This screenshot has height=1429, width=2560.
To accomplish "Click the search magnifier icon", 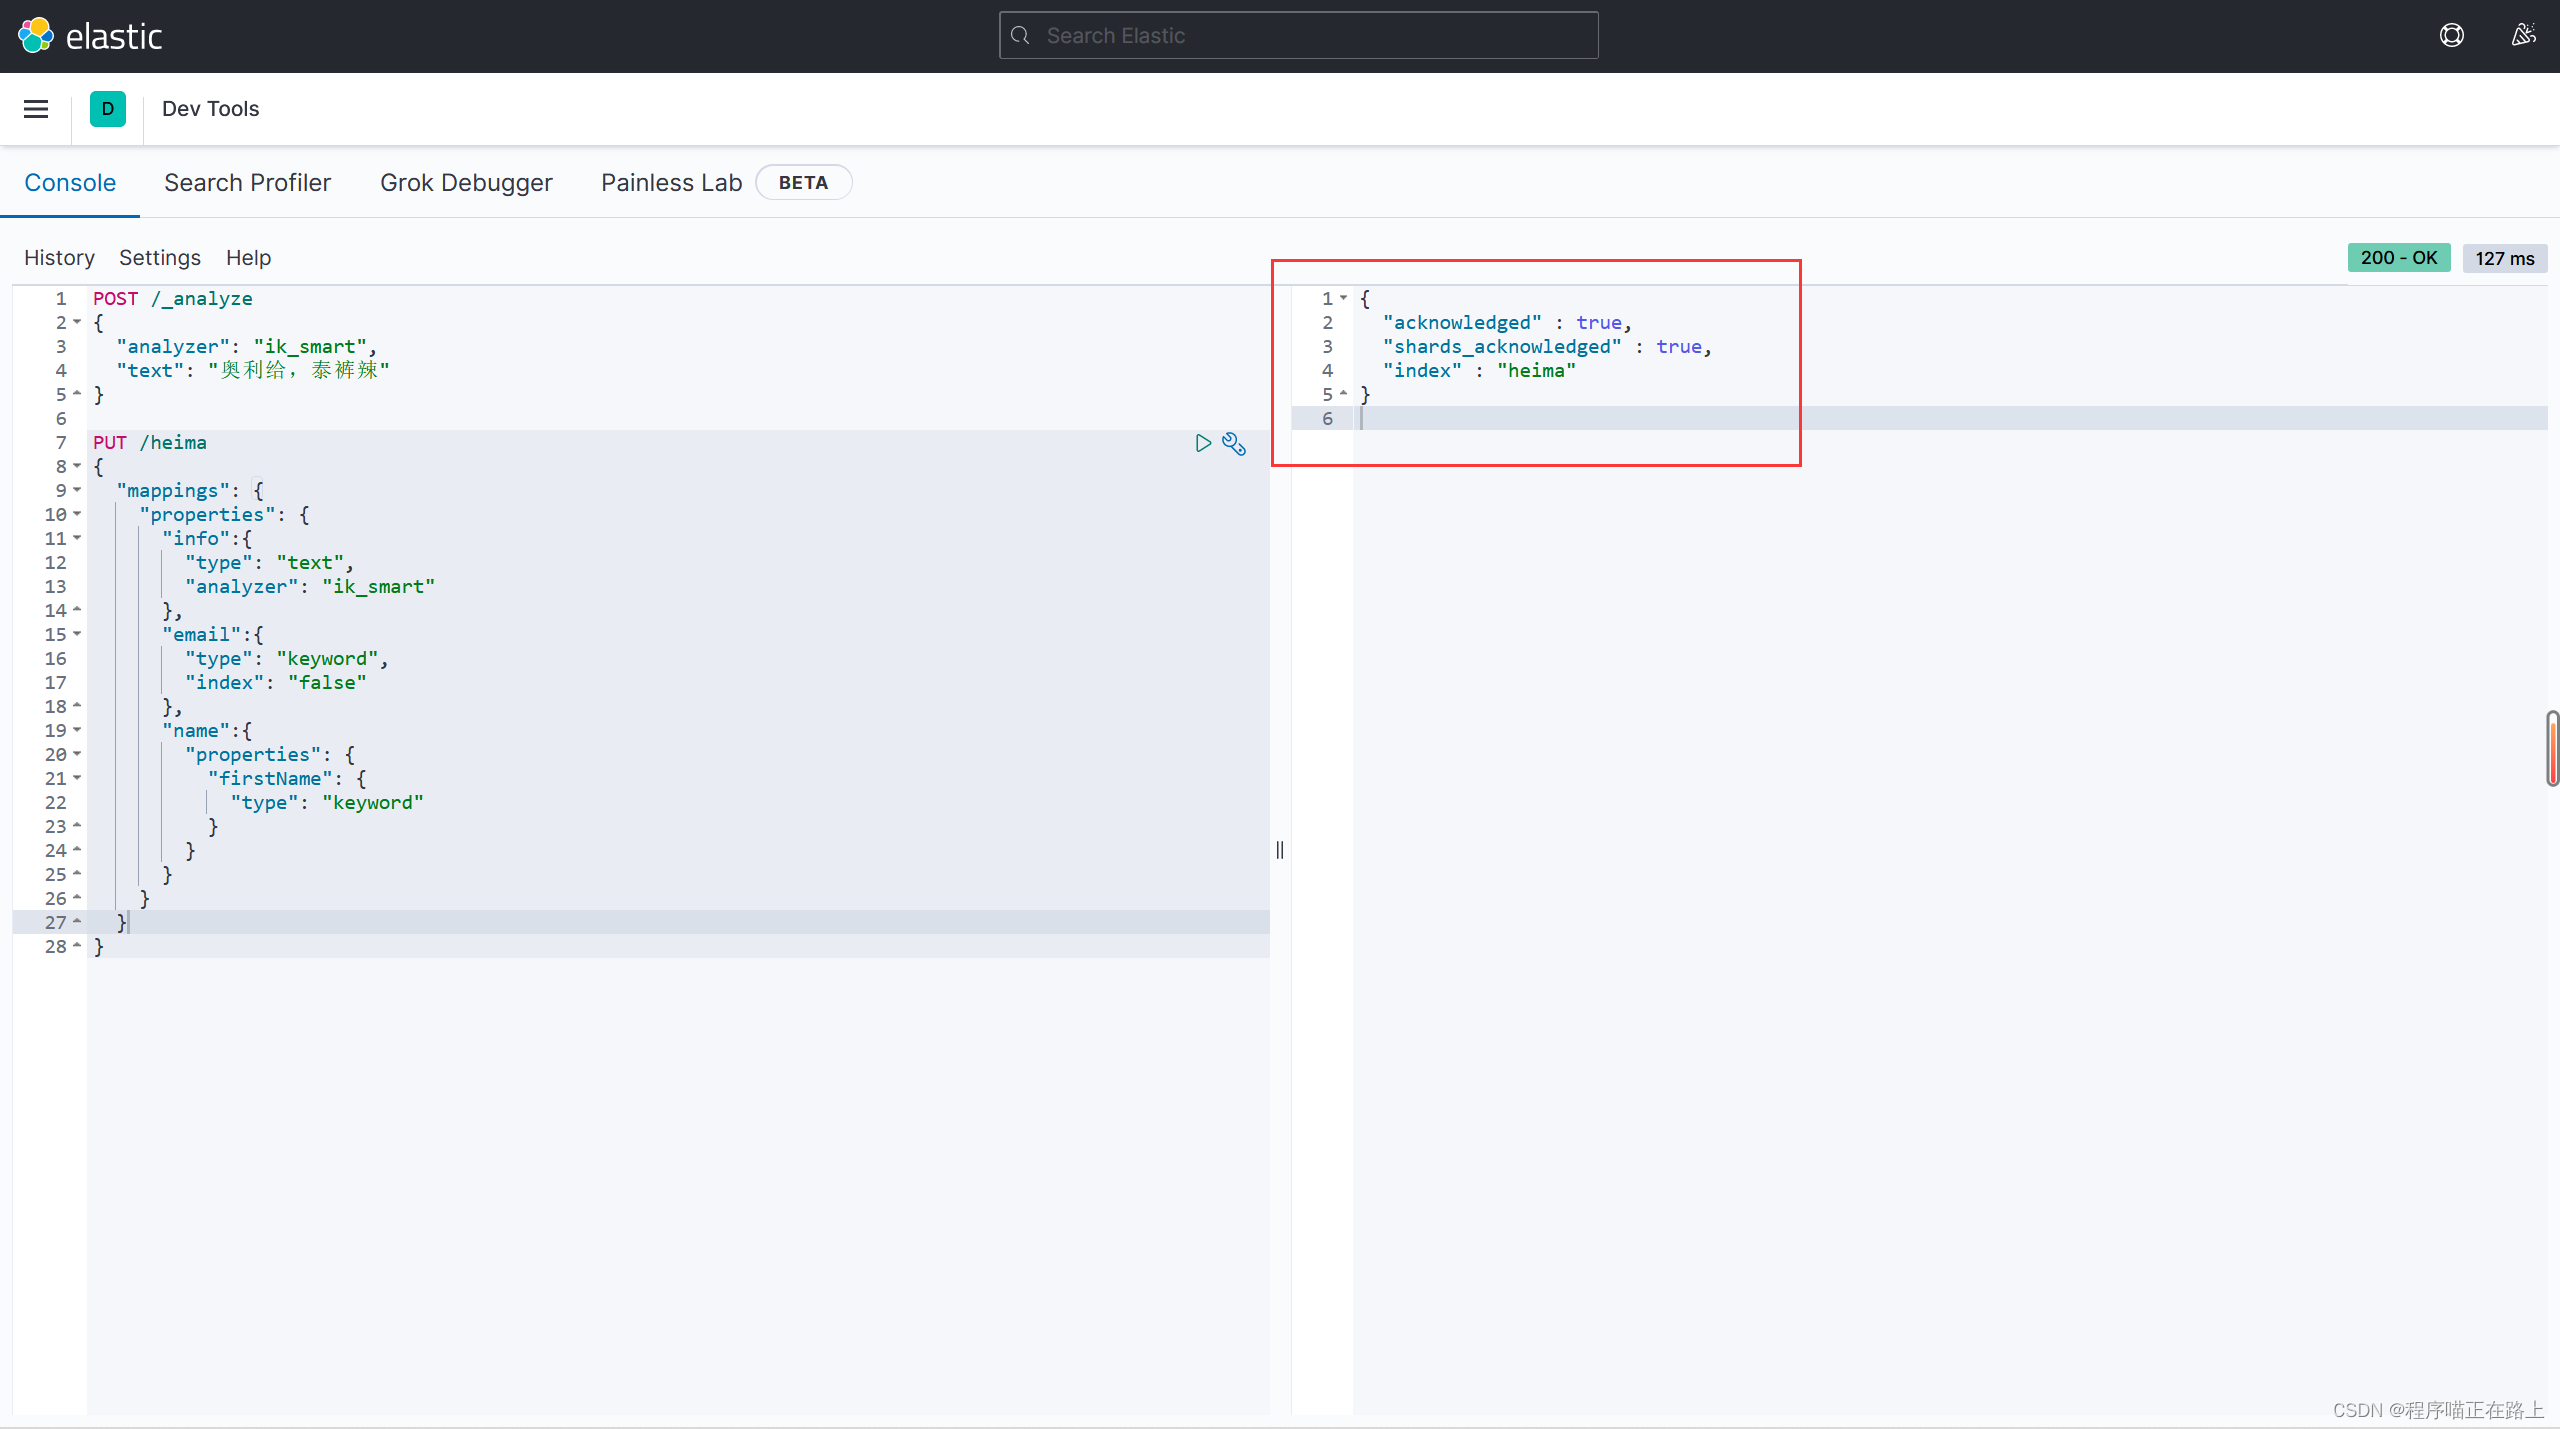I will (1020, 36).
